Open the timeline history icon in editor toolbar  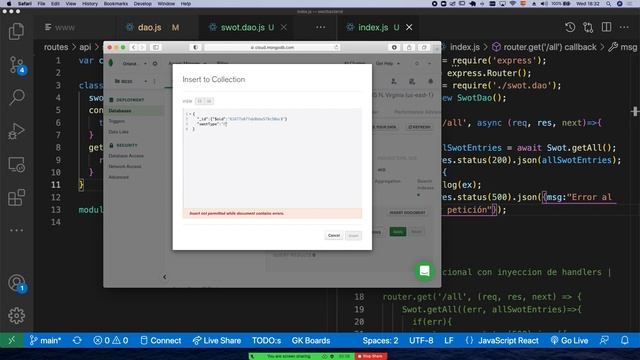pyautogui.click(x=570, y=27)
